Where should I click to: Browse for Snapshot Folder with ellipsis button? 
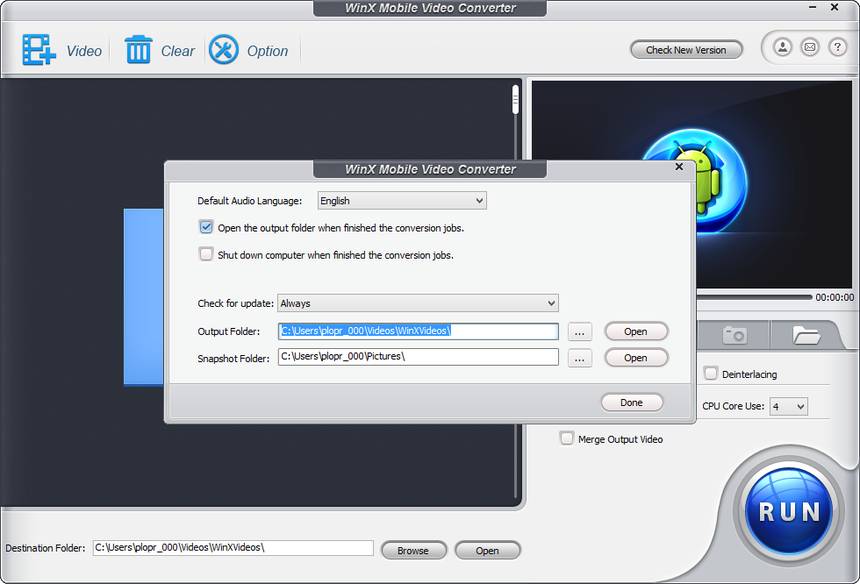(580, 359)
